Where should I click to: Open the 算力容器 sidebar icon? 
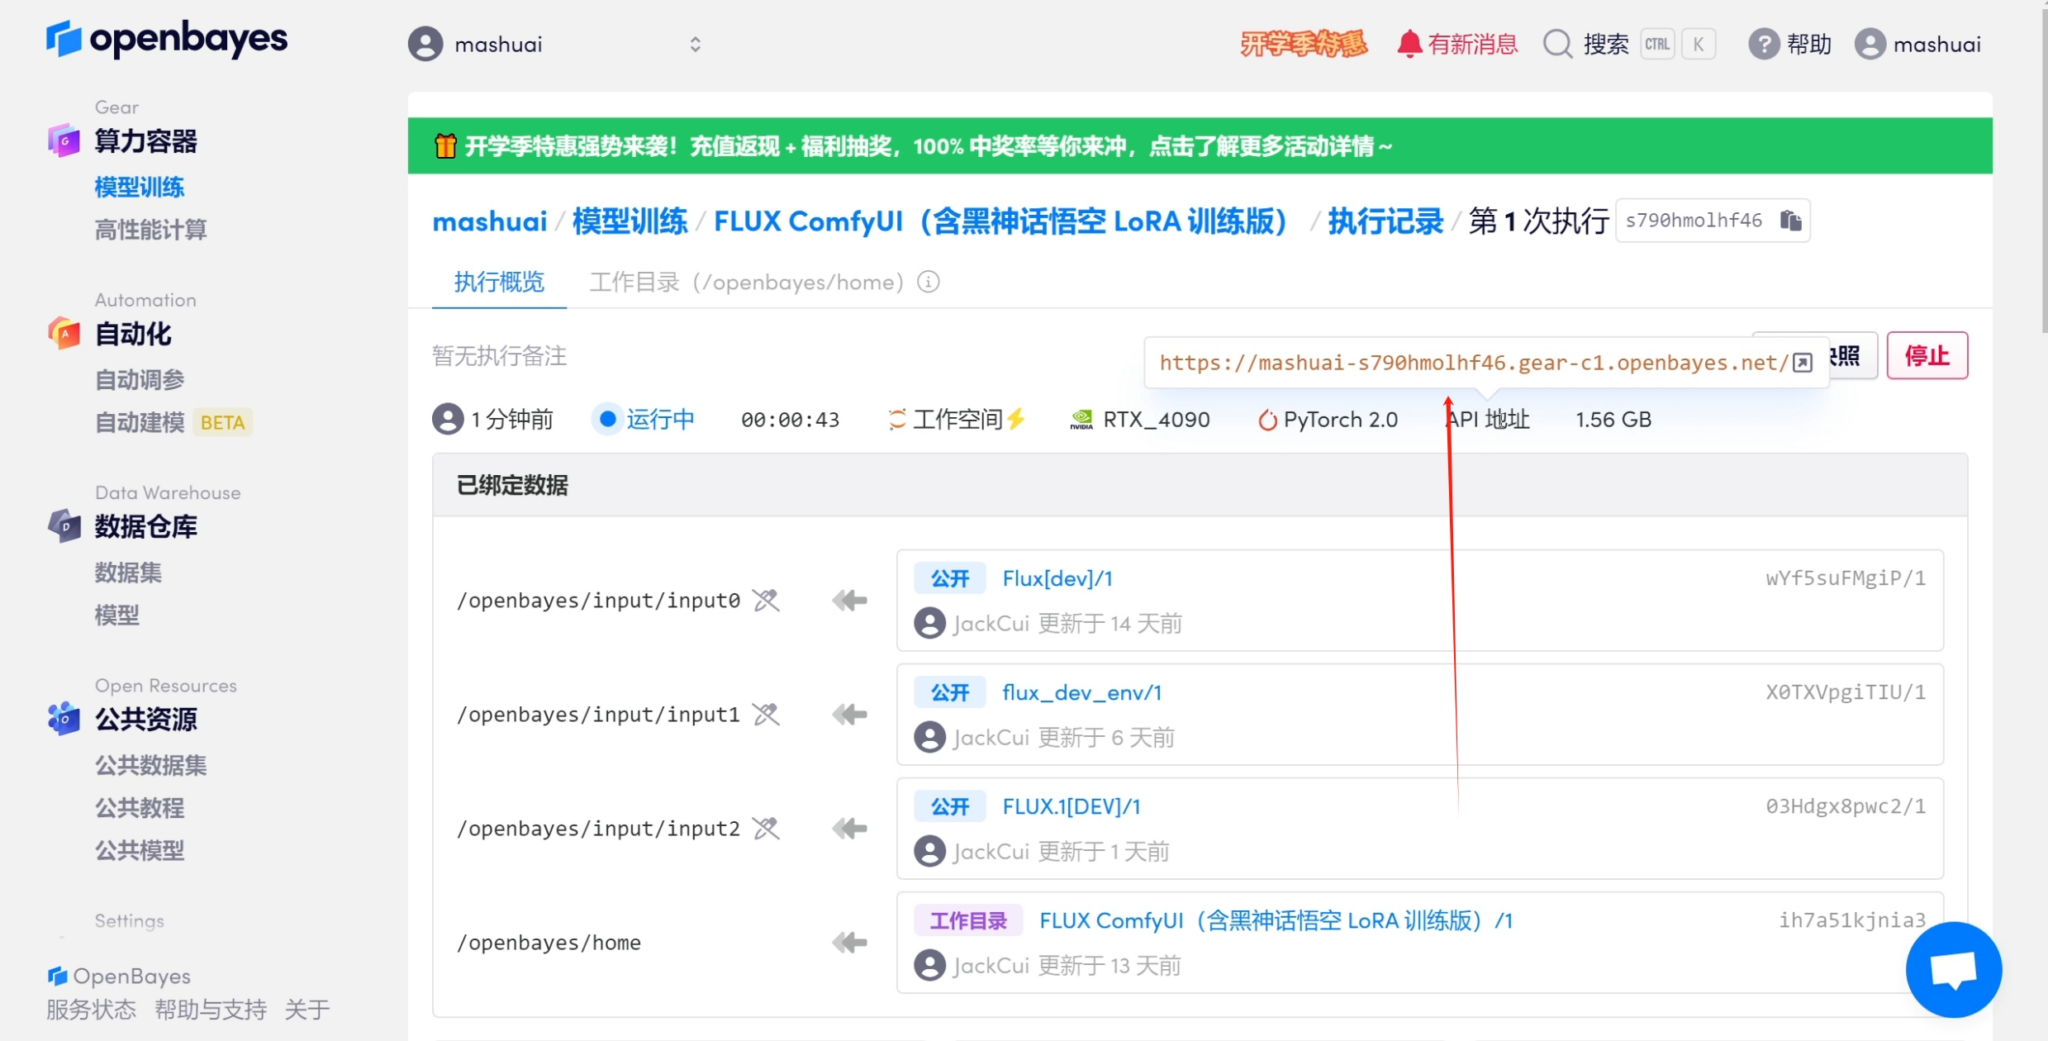[62, 140]
